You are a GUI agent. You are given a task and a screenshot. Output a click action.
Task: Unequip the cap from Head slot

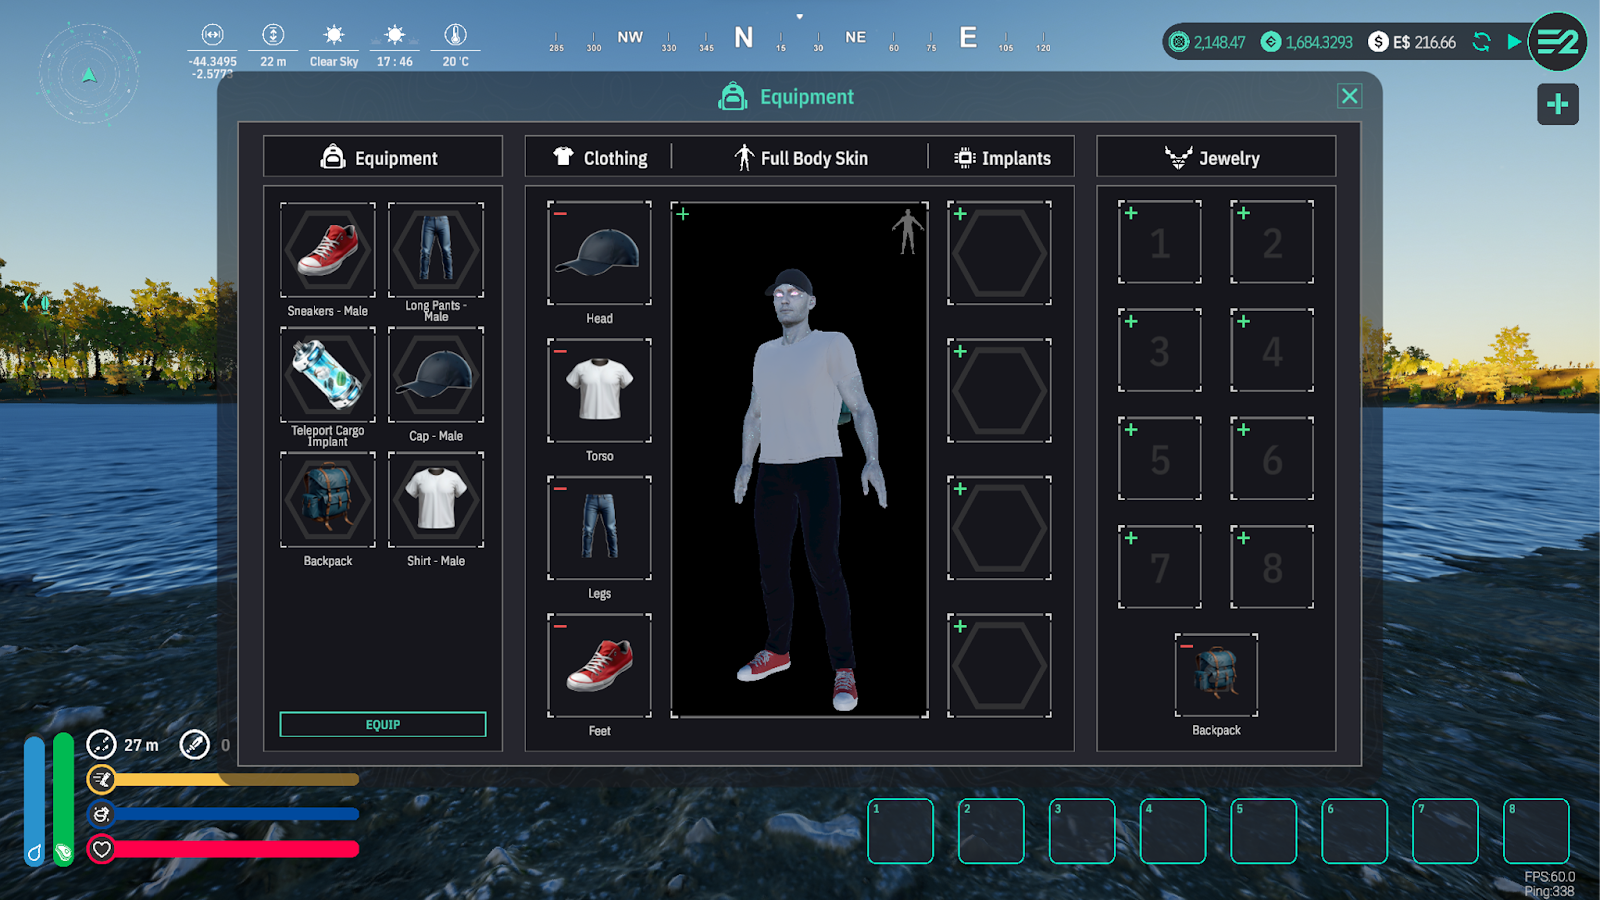point(561,214)
